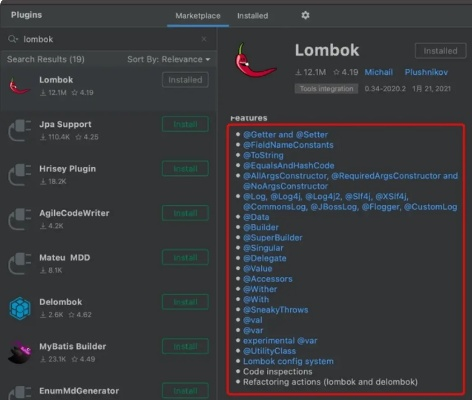This screenshot has width=472, height=400.
Task: Open the @Singular link
Action: point(263,248)
